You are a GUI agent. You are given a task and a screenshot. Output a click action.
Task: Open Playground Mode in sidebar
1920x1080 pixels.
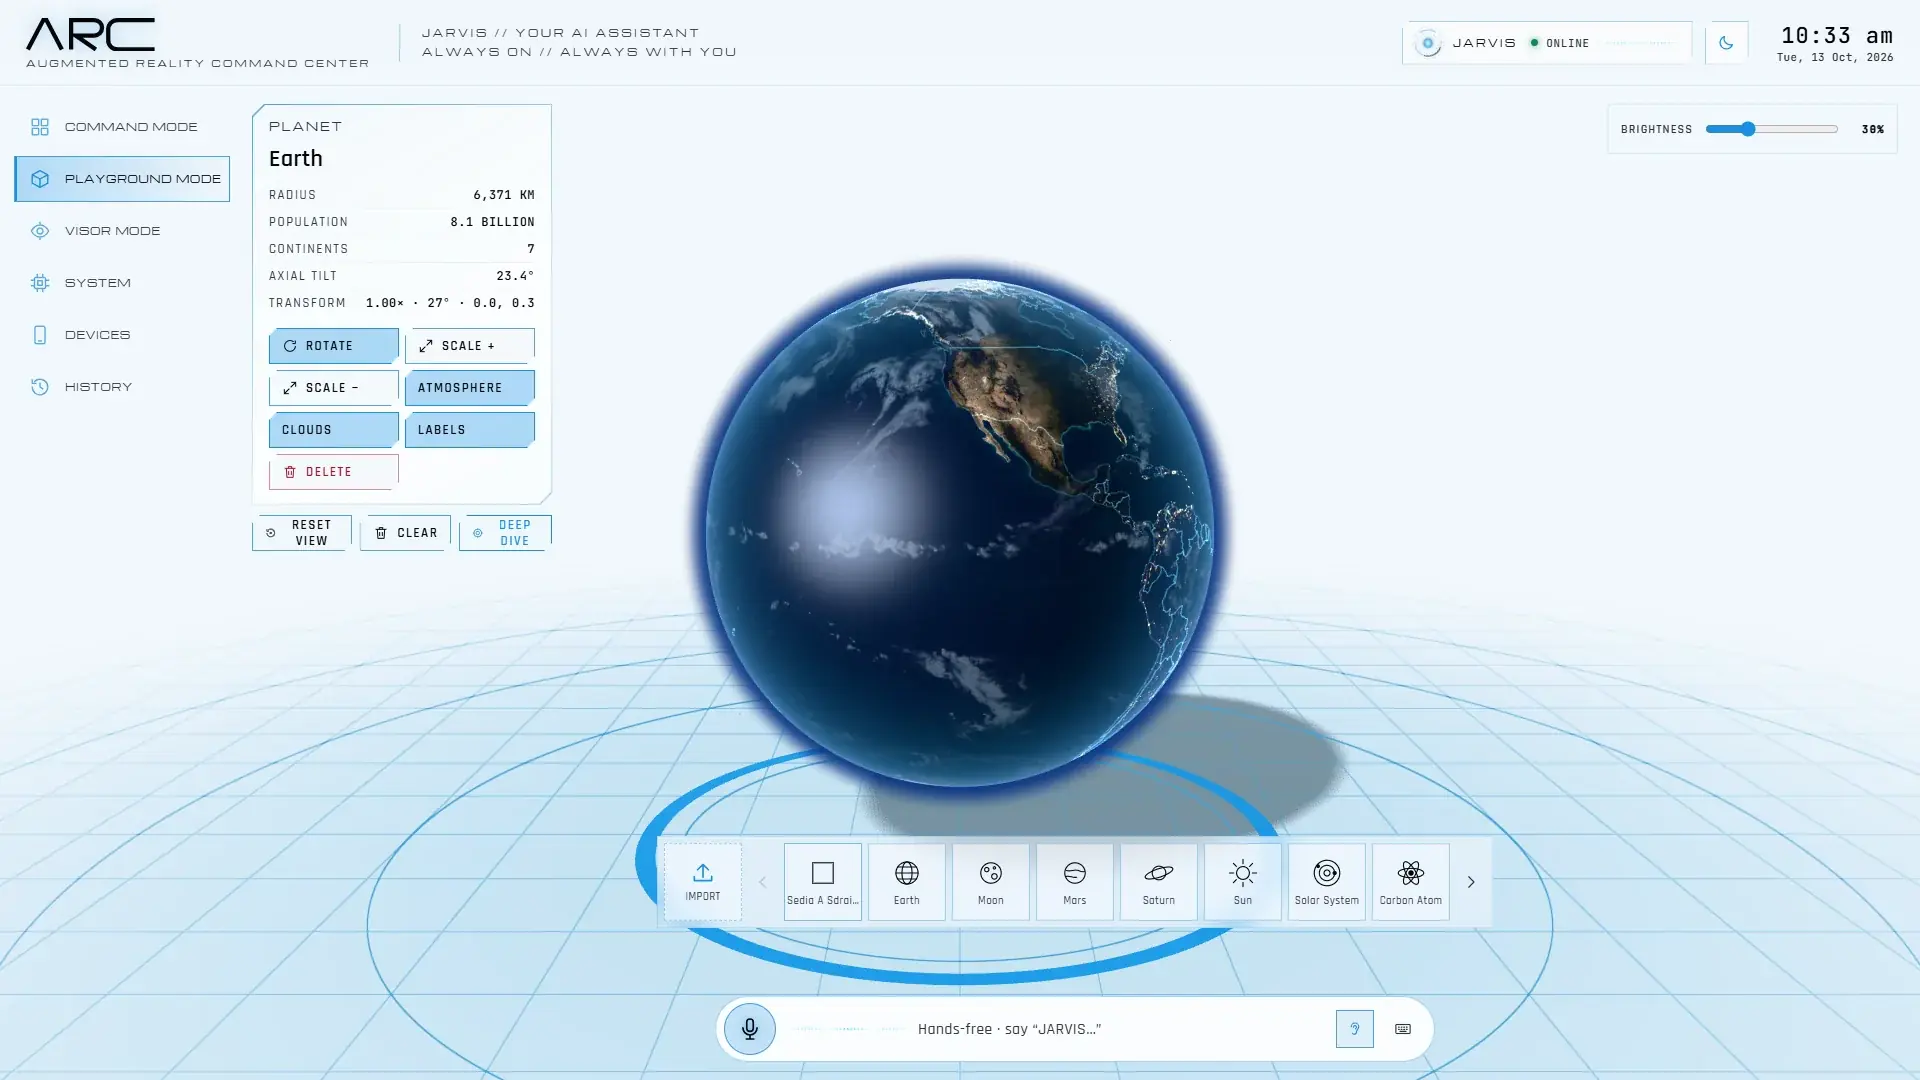coord(122,179)
